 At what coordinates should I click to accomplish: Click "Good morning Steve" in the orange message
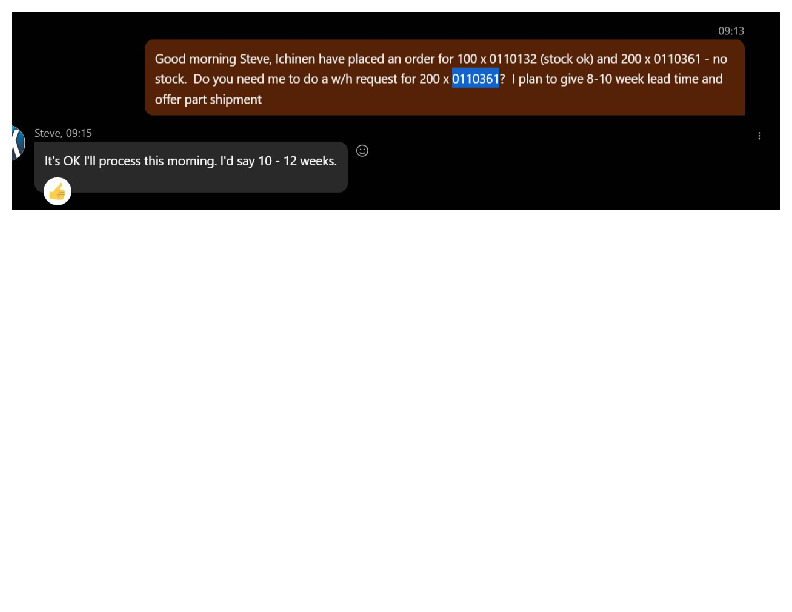pos(213,59)
